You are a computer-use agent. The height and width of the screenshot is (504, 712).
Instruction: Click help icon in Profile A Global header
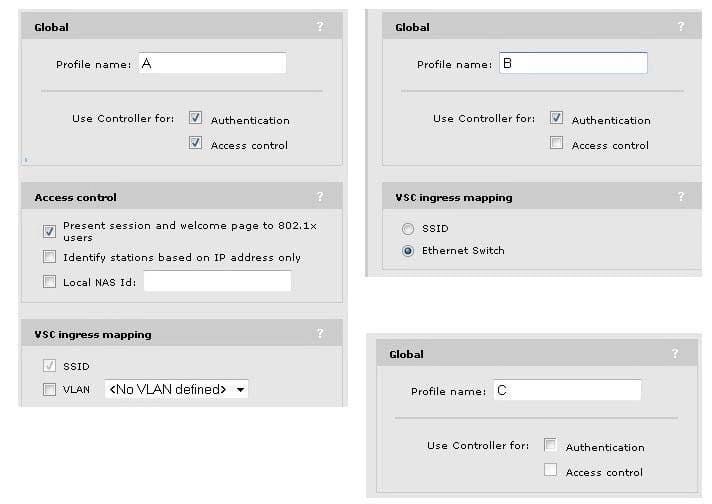pos(320,27)
